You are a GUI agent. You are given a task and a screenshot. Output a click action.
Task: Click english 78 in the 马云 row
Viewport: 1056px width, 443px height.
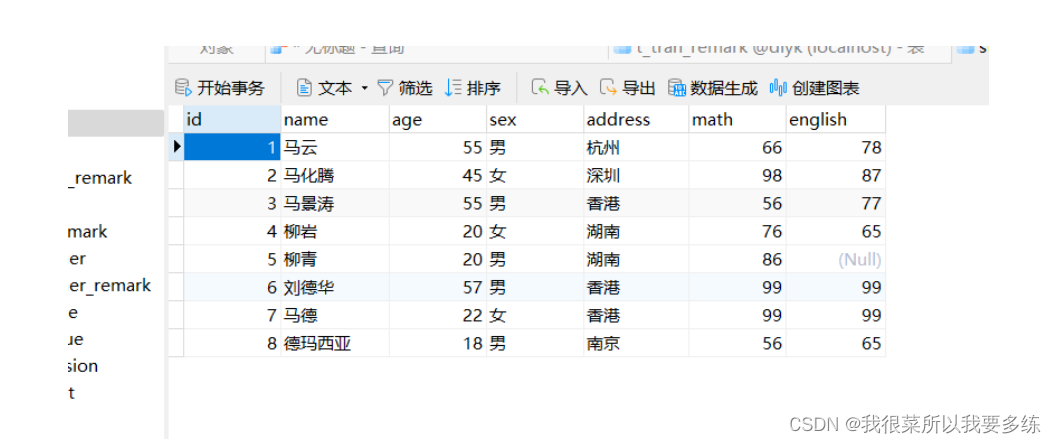point(836,147)
